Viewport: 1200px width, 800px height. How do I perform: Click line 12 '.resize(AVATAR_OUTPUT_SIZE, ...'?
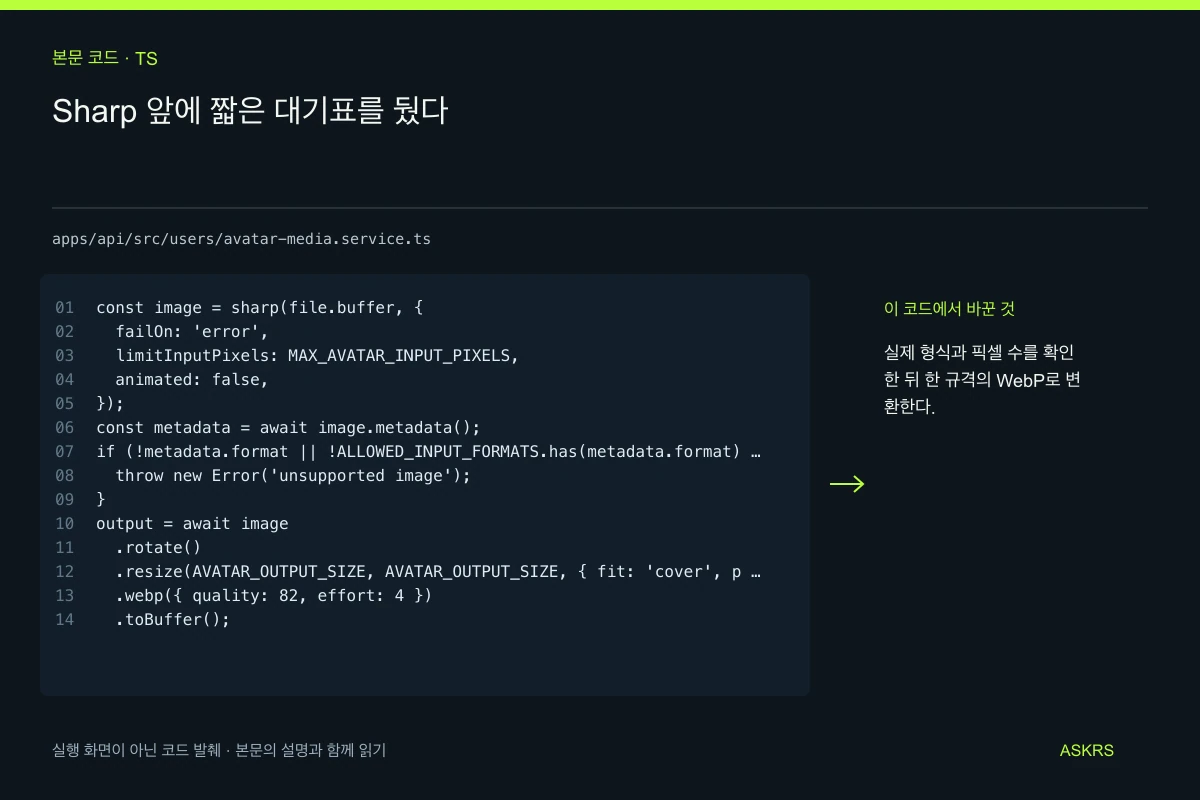coord(438,571)
